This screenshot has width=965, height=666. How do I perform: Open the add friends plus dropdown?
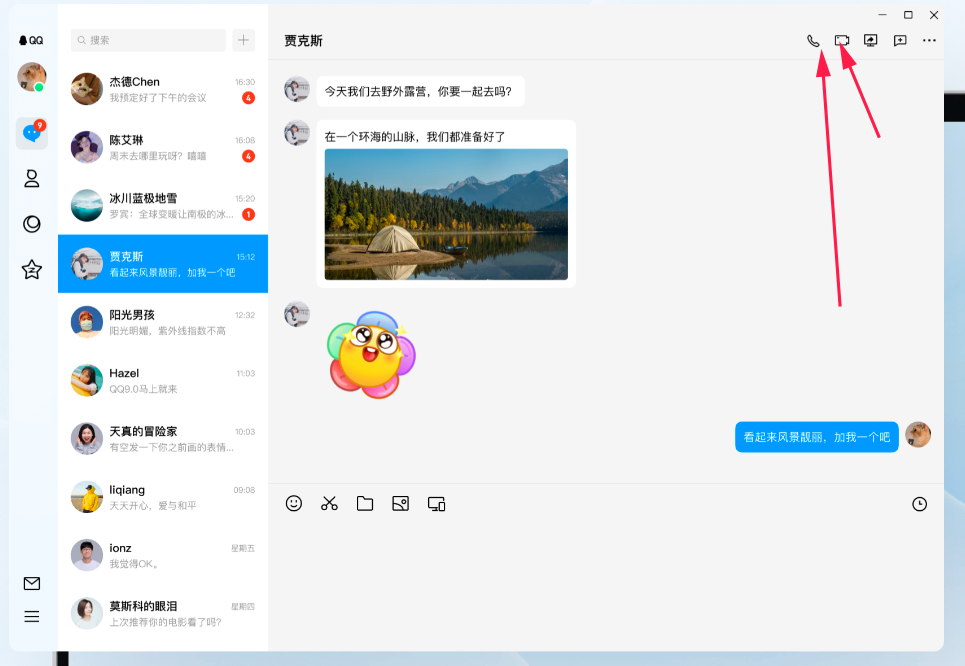(x=243, y=40)
